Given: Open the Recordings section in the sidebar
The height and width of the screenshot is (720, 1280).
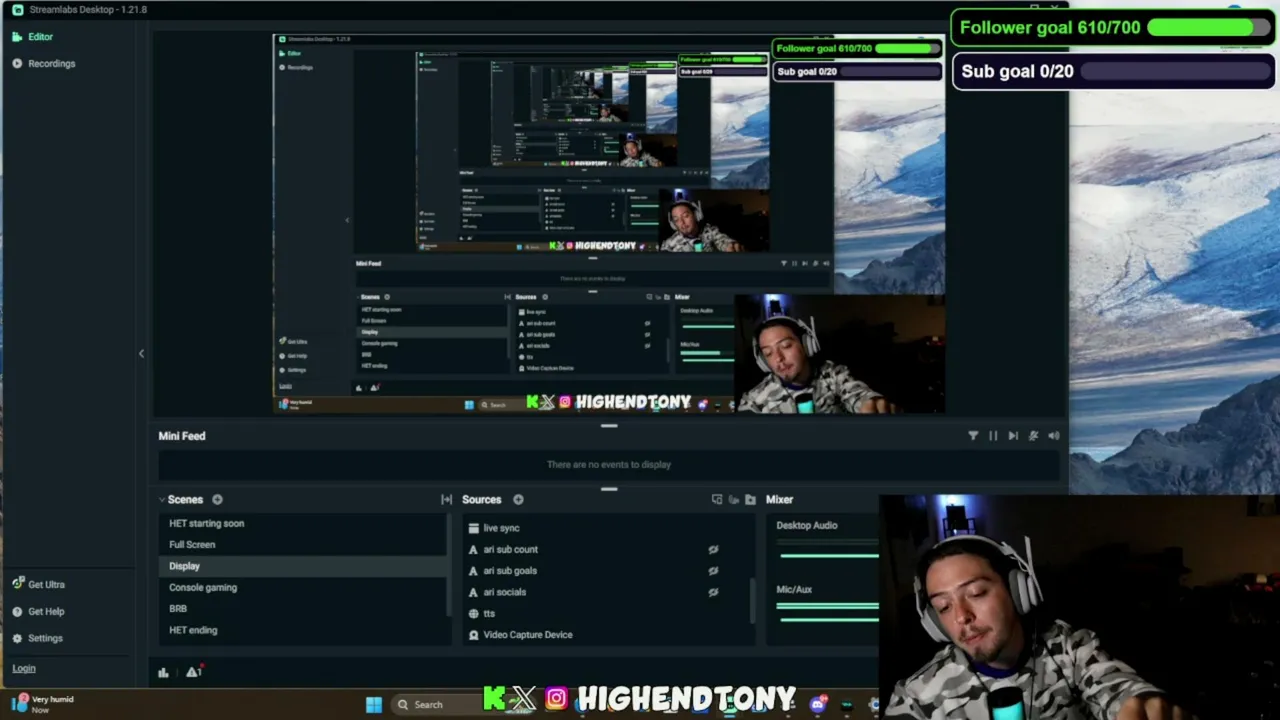Looking at the screenshot, I should (43, 63).
